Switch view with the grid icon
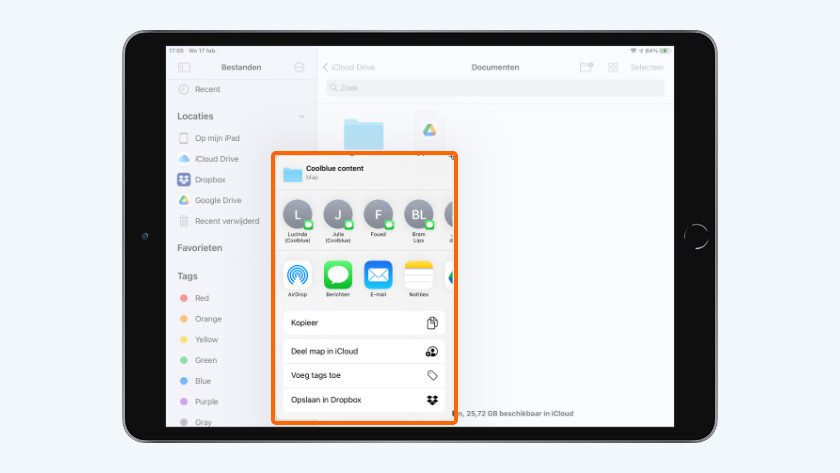Screen dimensions: 840x473 (x=613, y=67)
